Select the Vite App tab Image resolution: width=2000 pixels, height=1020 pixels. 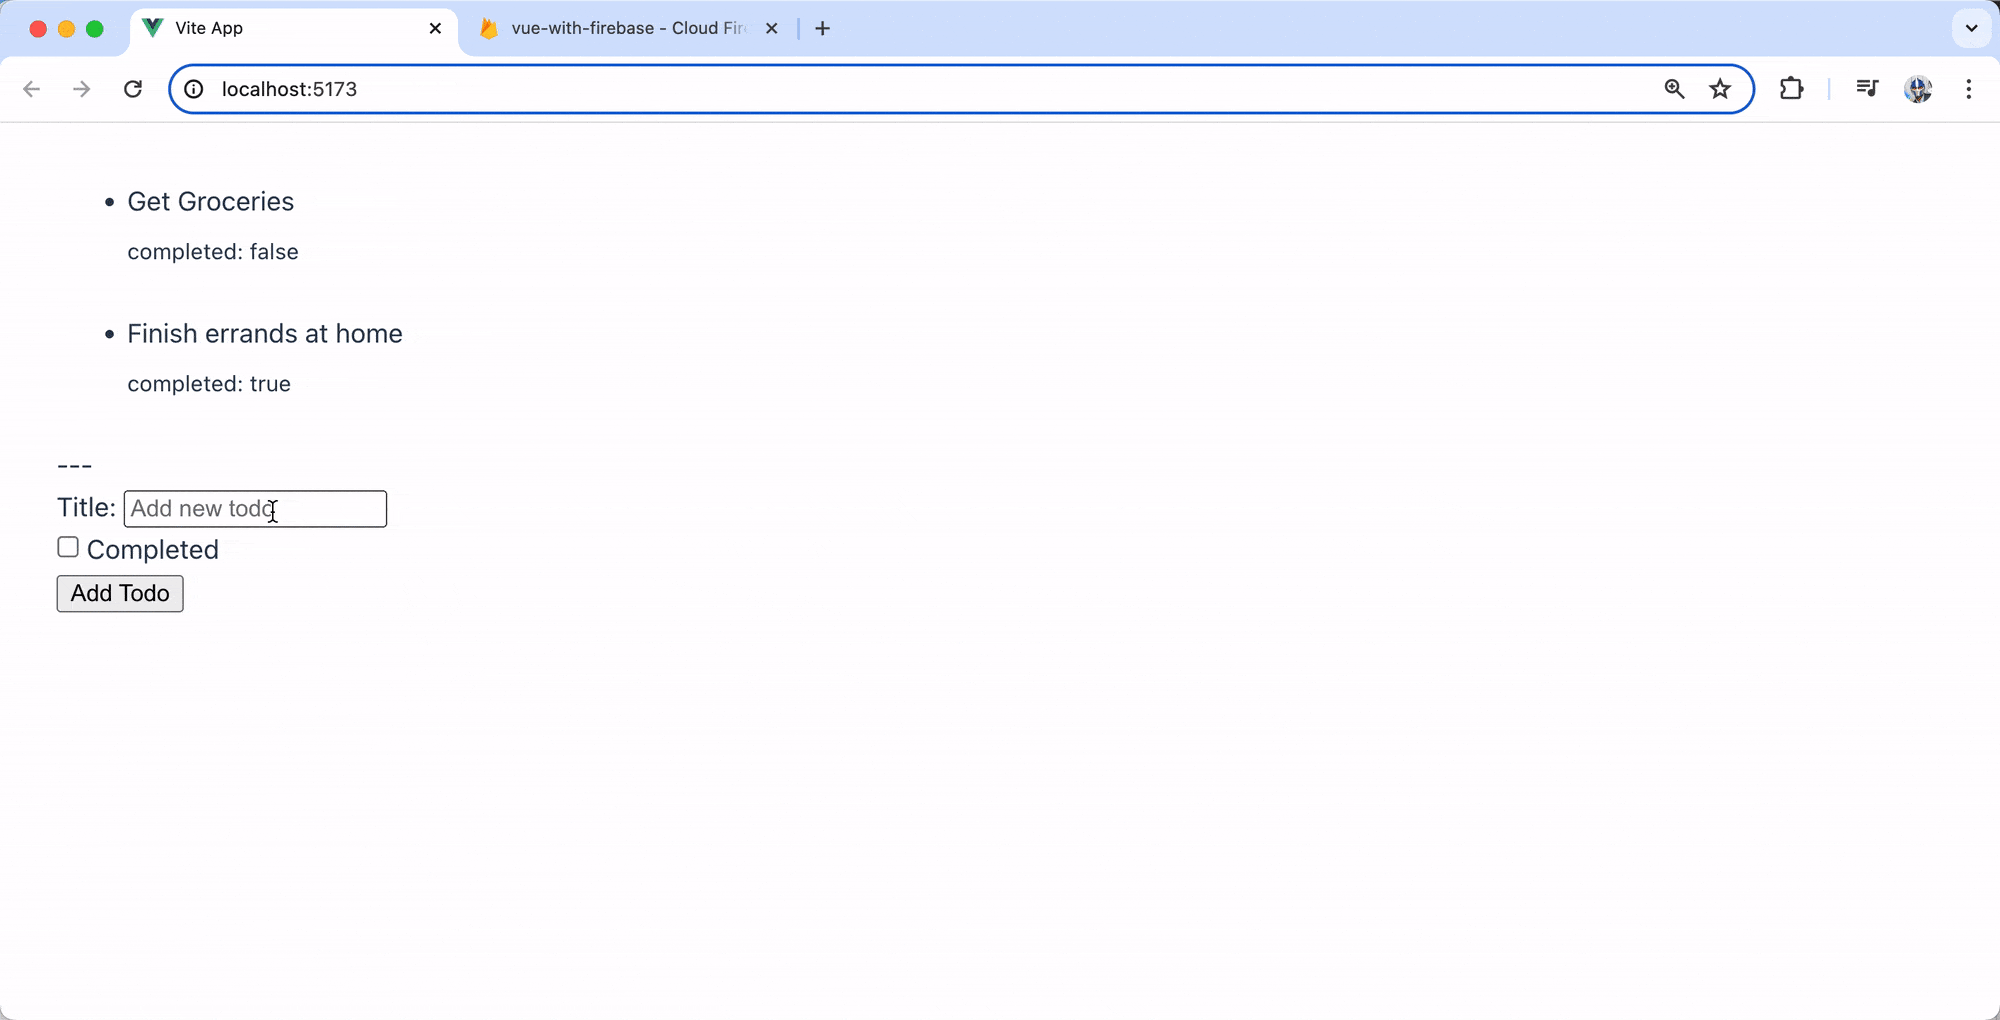pos(280,28)
